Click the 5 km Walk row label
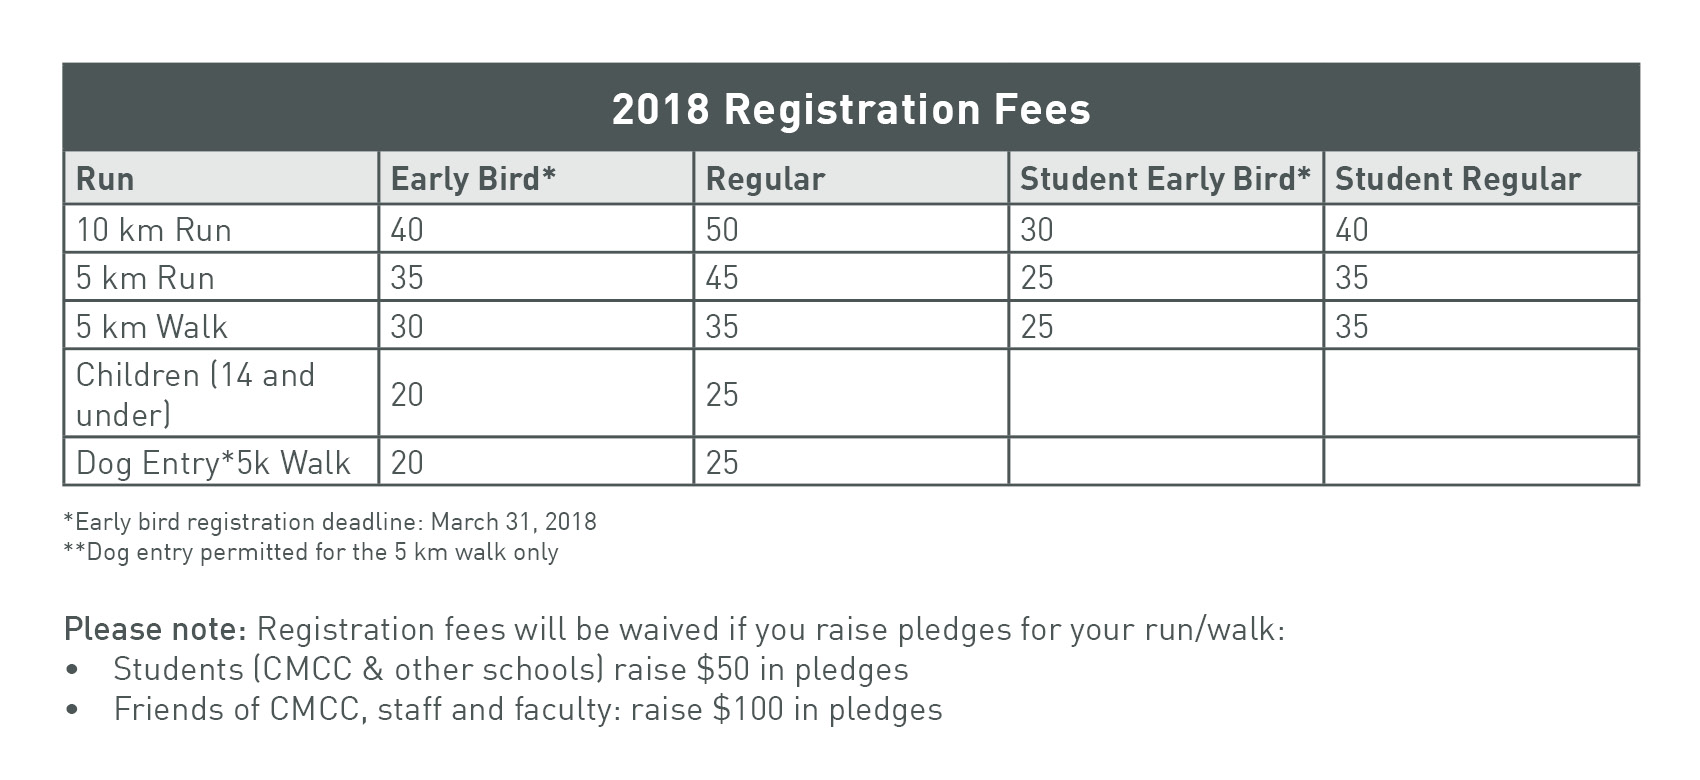Image resolution: width=1700 pixels, height=780 pixels. (152, 327)
